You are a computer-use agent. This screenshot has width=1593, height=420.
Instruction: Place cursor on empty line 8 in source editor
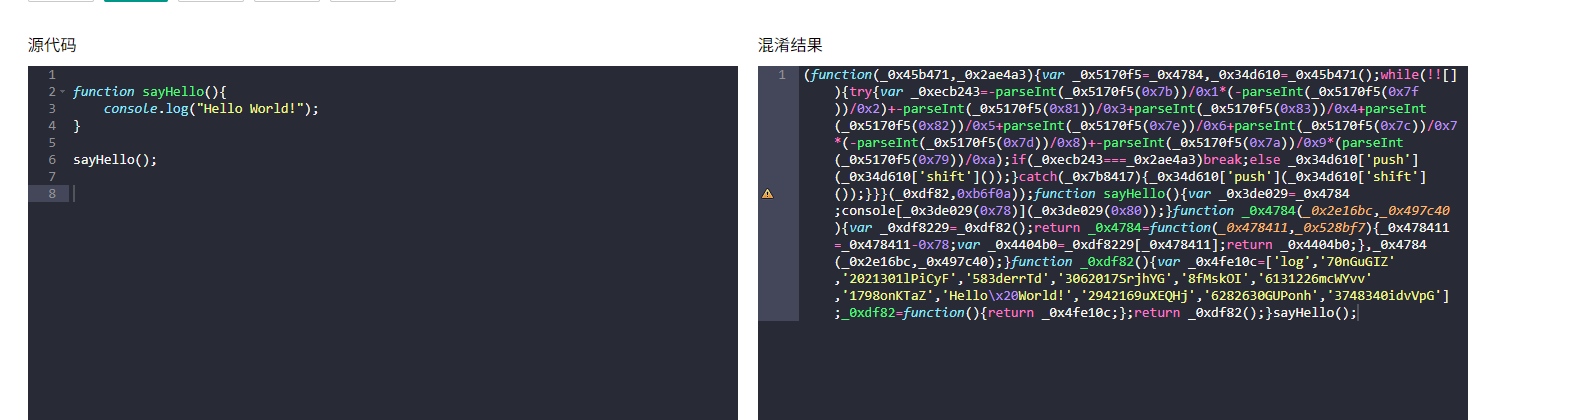point(403,194)
